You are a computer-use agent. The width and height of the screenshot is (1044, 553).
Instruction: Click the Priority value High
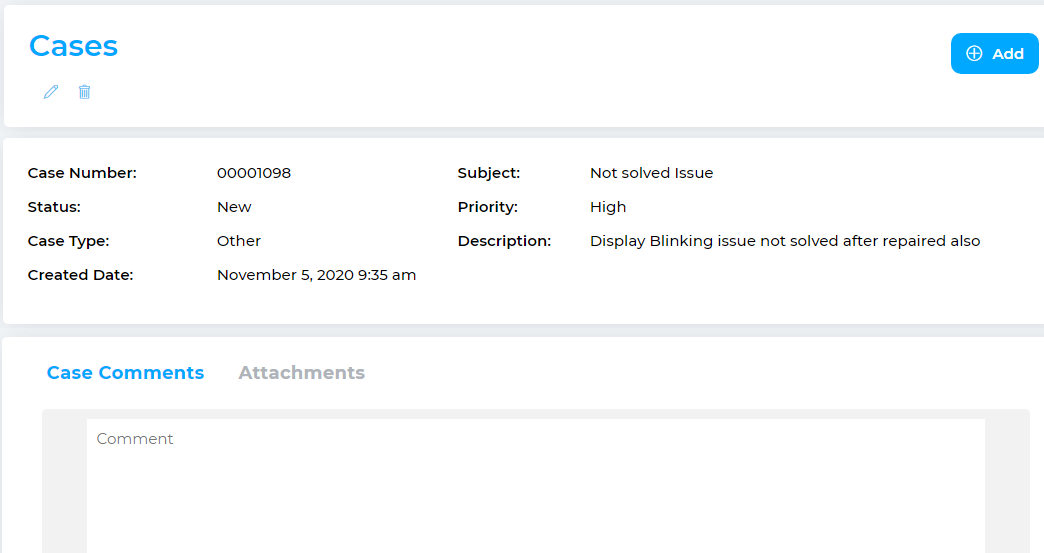click(608, 207)
